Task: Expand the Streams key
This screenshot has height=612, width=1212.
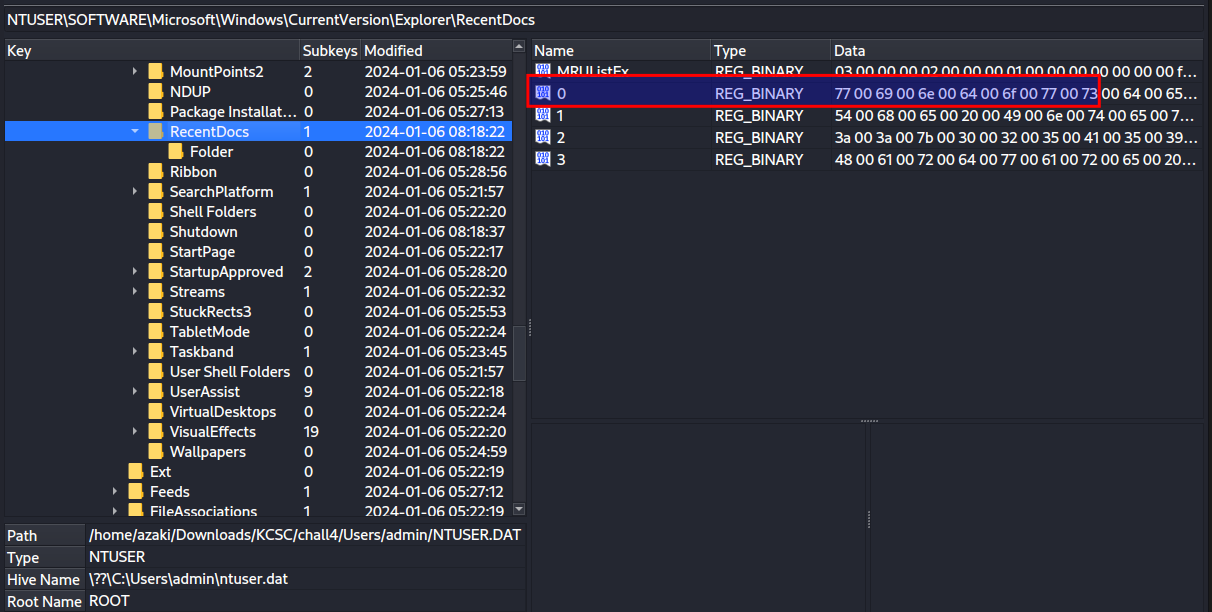Action: 135,291
